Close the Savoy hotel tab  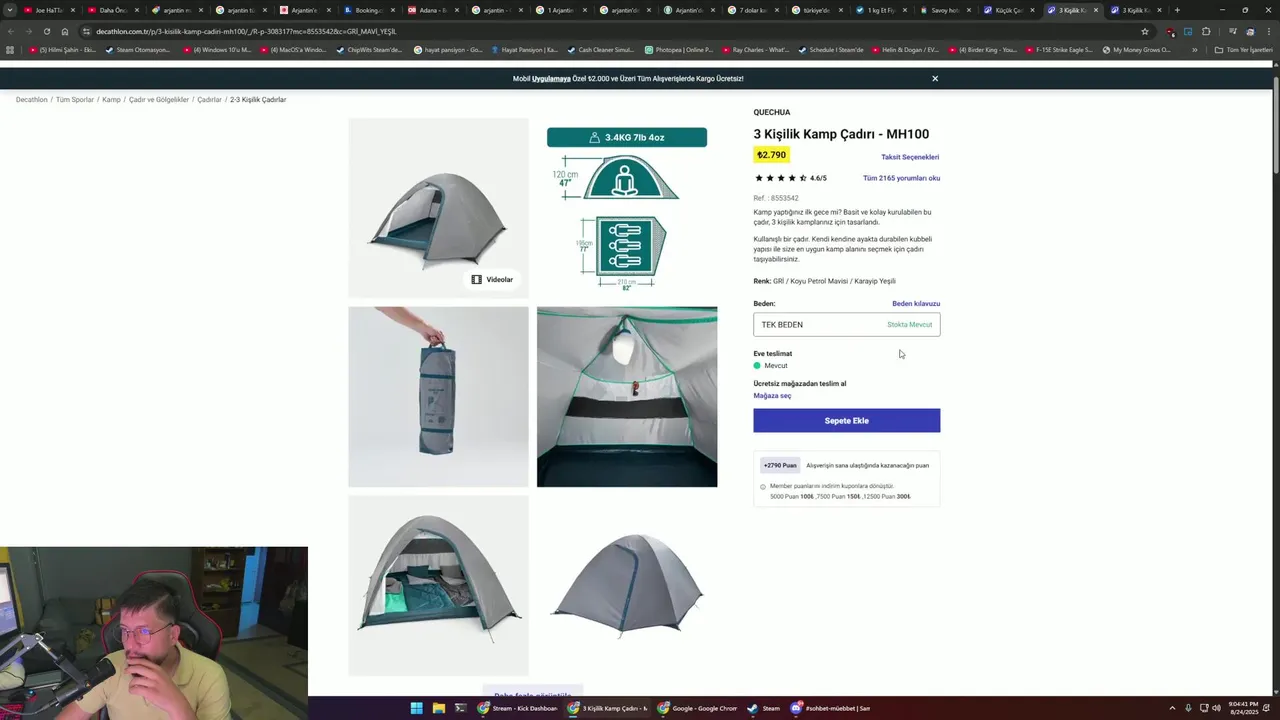click(968, 10)
